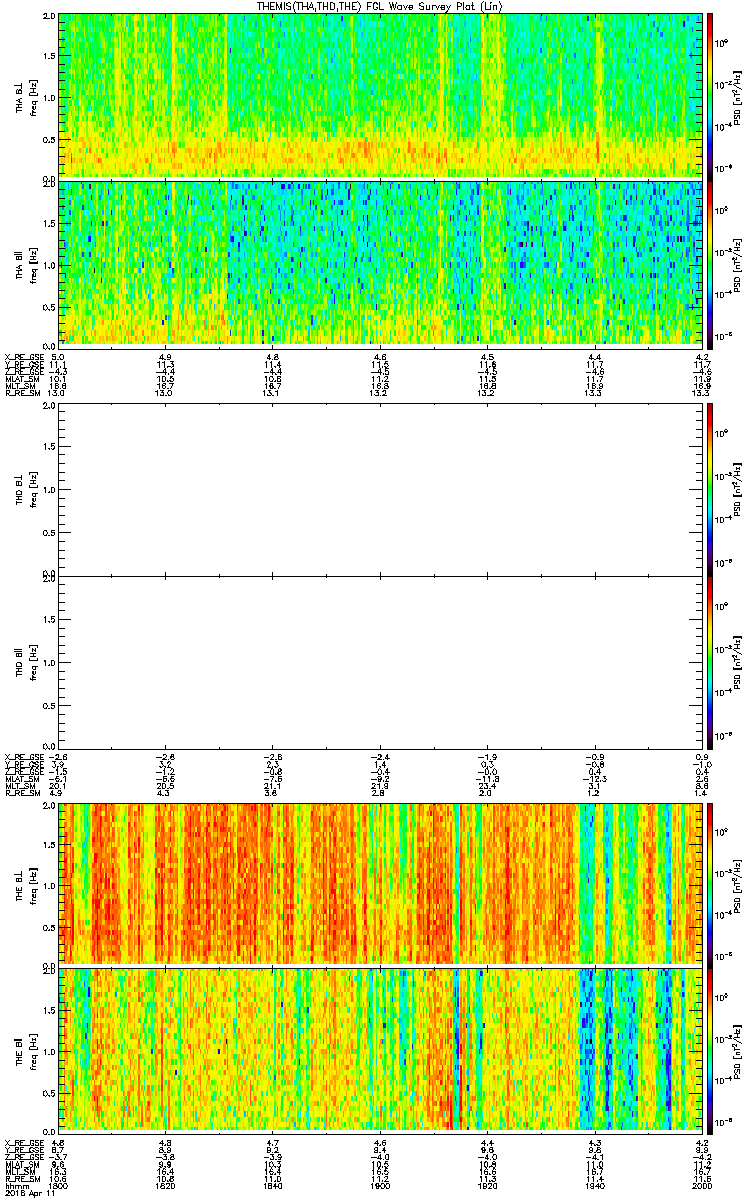
Task: Click the 1.0 frequency tick on THD B⊥ axis
Action: click(x=49, y=490)
